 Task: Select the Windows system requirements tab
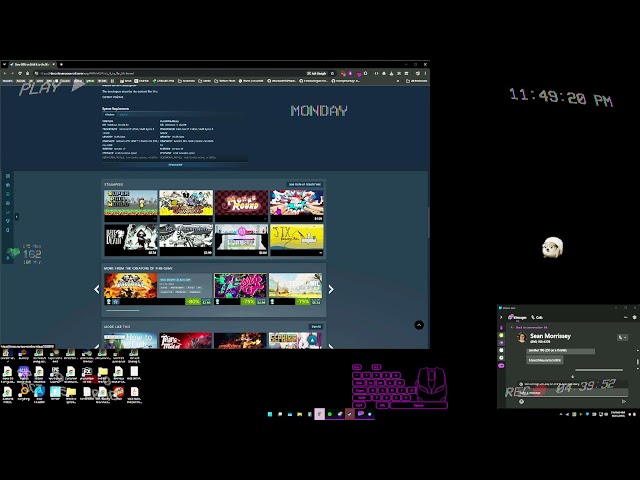point(110,115)
